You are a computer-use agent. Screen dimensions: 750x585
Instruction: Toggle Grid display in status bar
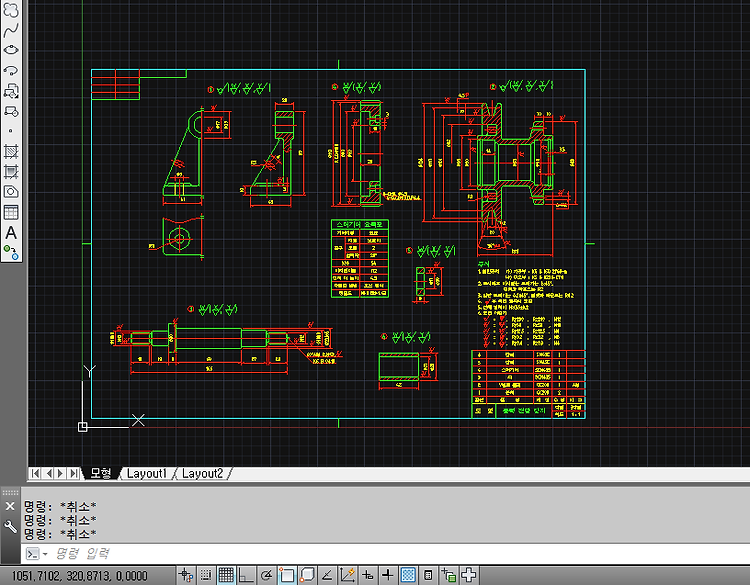pos(226,575)
